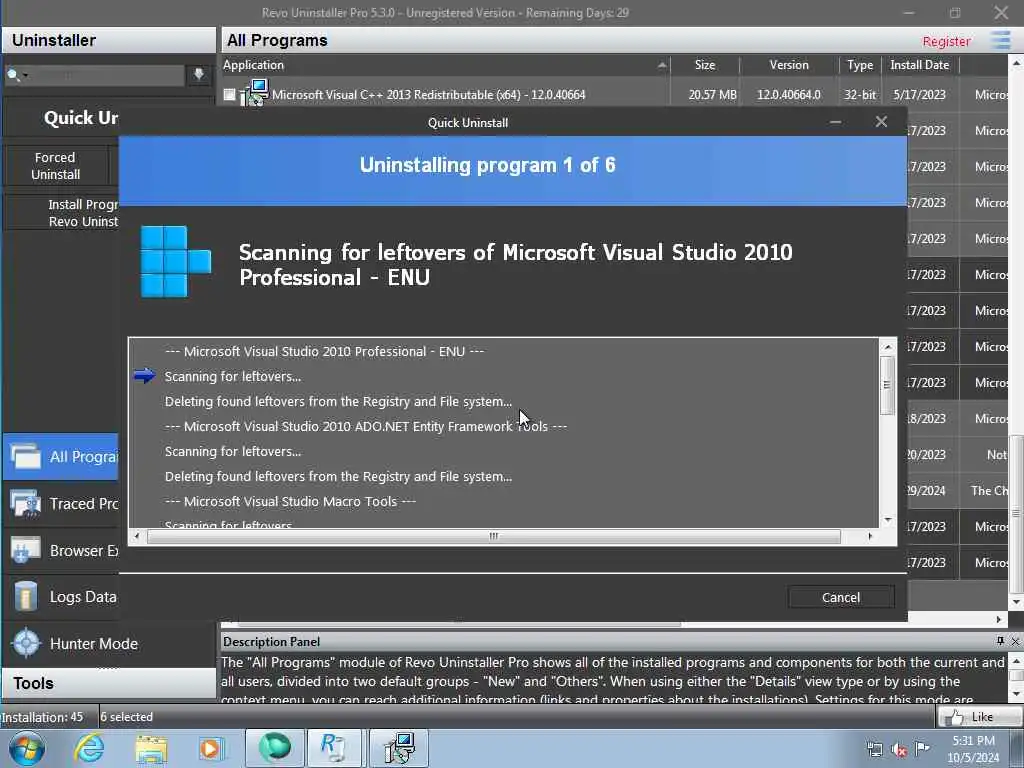Open the Browser Extensions module
This screenshot has width=1024, height=768.
(61, 551)
